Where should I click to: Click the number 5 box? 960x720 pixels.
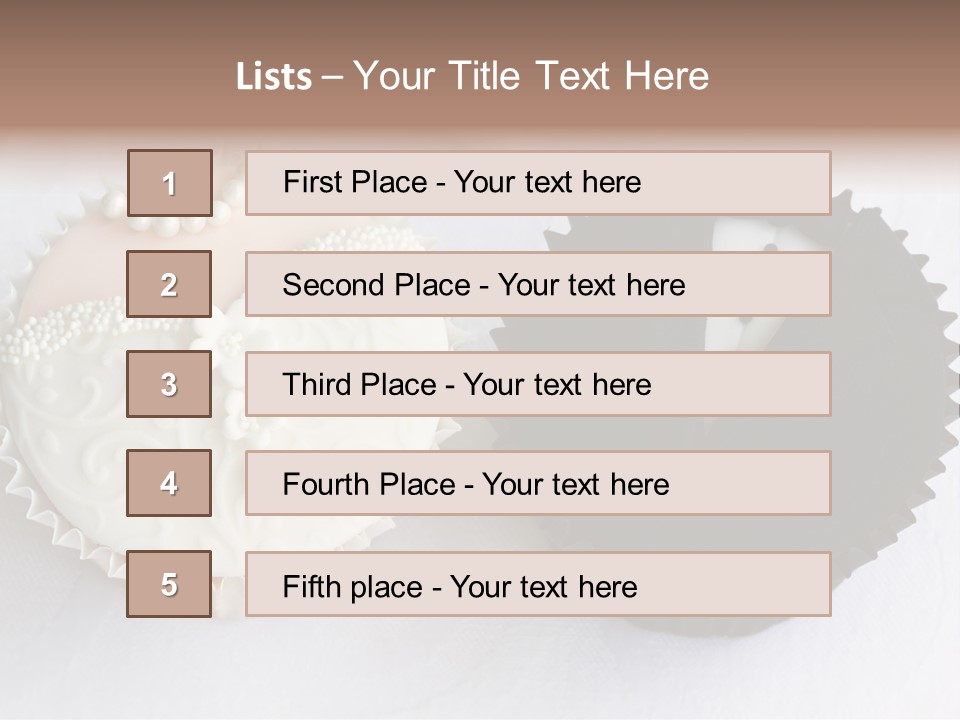pyautogui.click(x=169, y=584)
